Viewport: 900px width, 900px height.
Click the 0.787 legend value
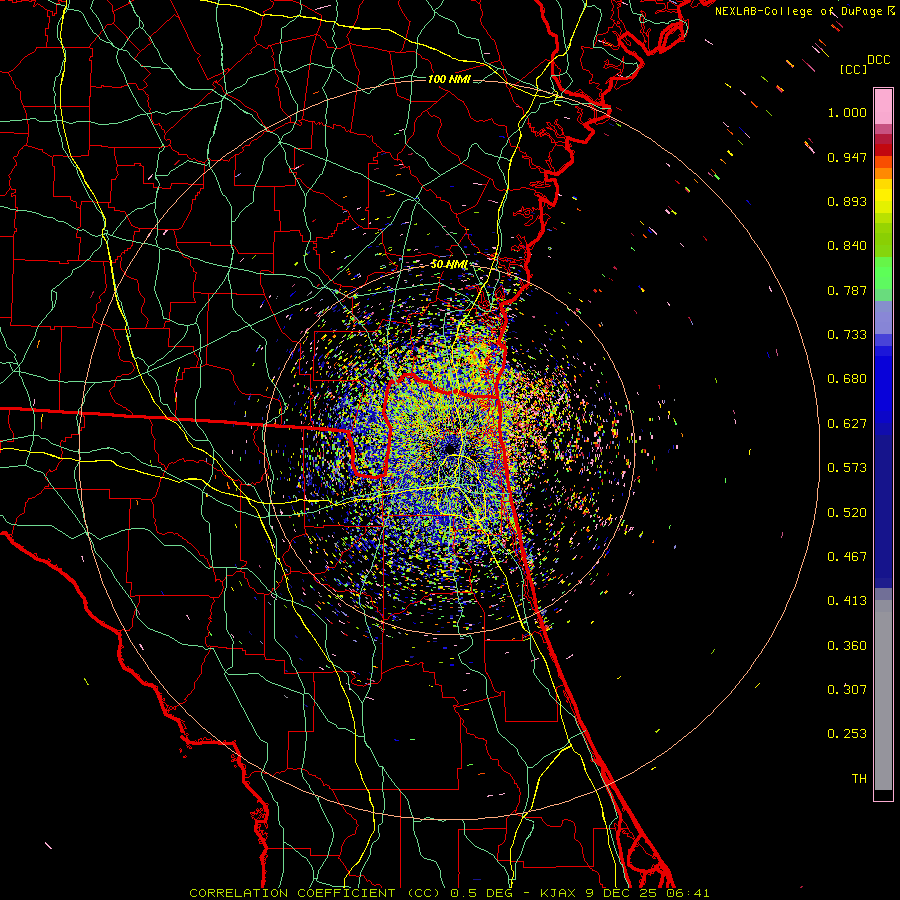click(x=847, y=290)
